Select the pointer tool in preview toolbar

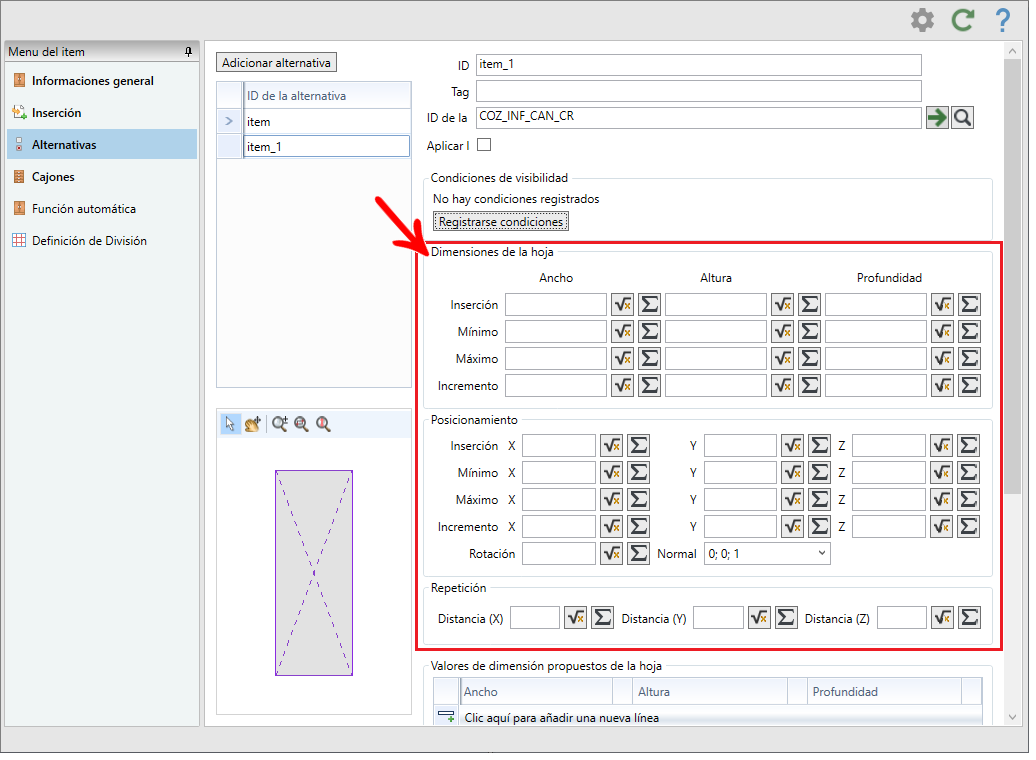(x=230, y=424)
